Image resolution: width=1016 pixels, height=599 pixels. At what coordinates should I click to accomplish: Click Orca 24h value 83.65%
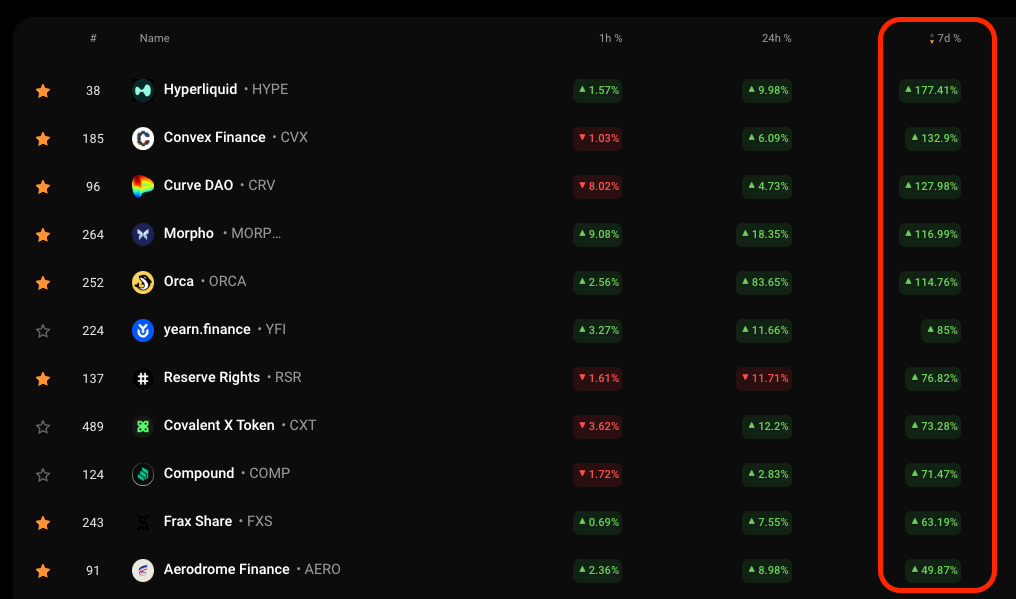tap(764, 282)
